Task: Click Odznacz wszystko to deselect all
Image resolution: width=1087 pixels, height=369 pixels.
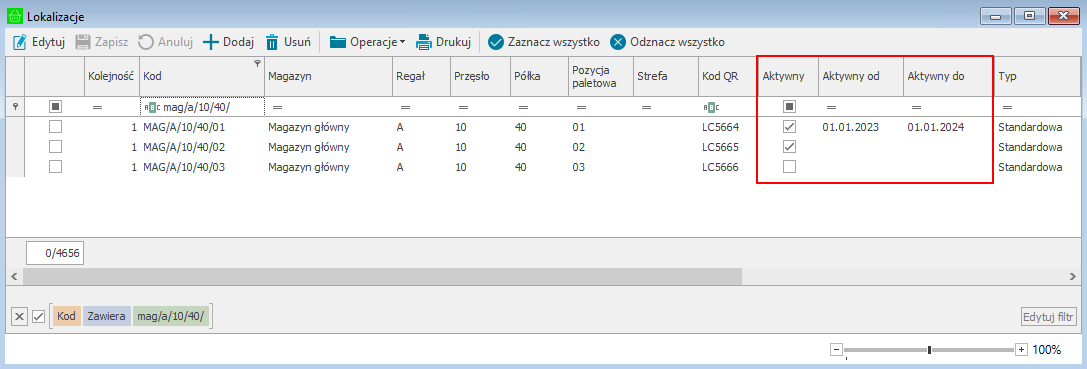Action: pyautogui.click(x=667, y=42)
